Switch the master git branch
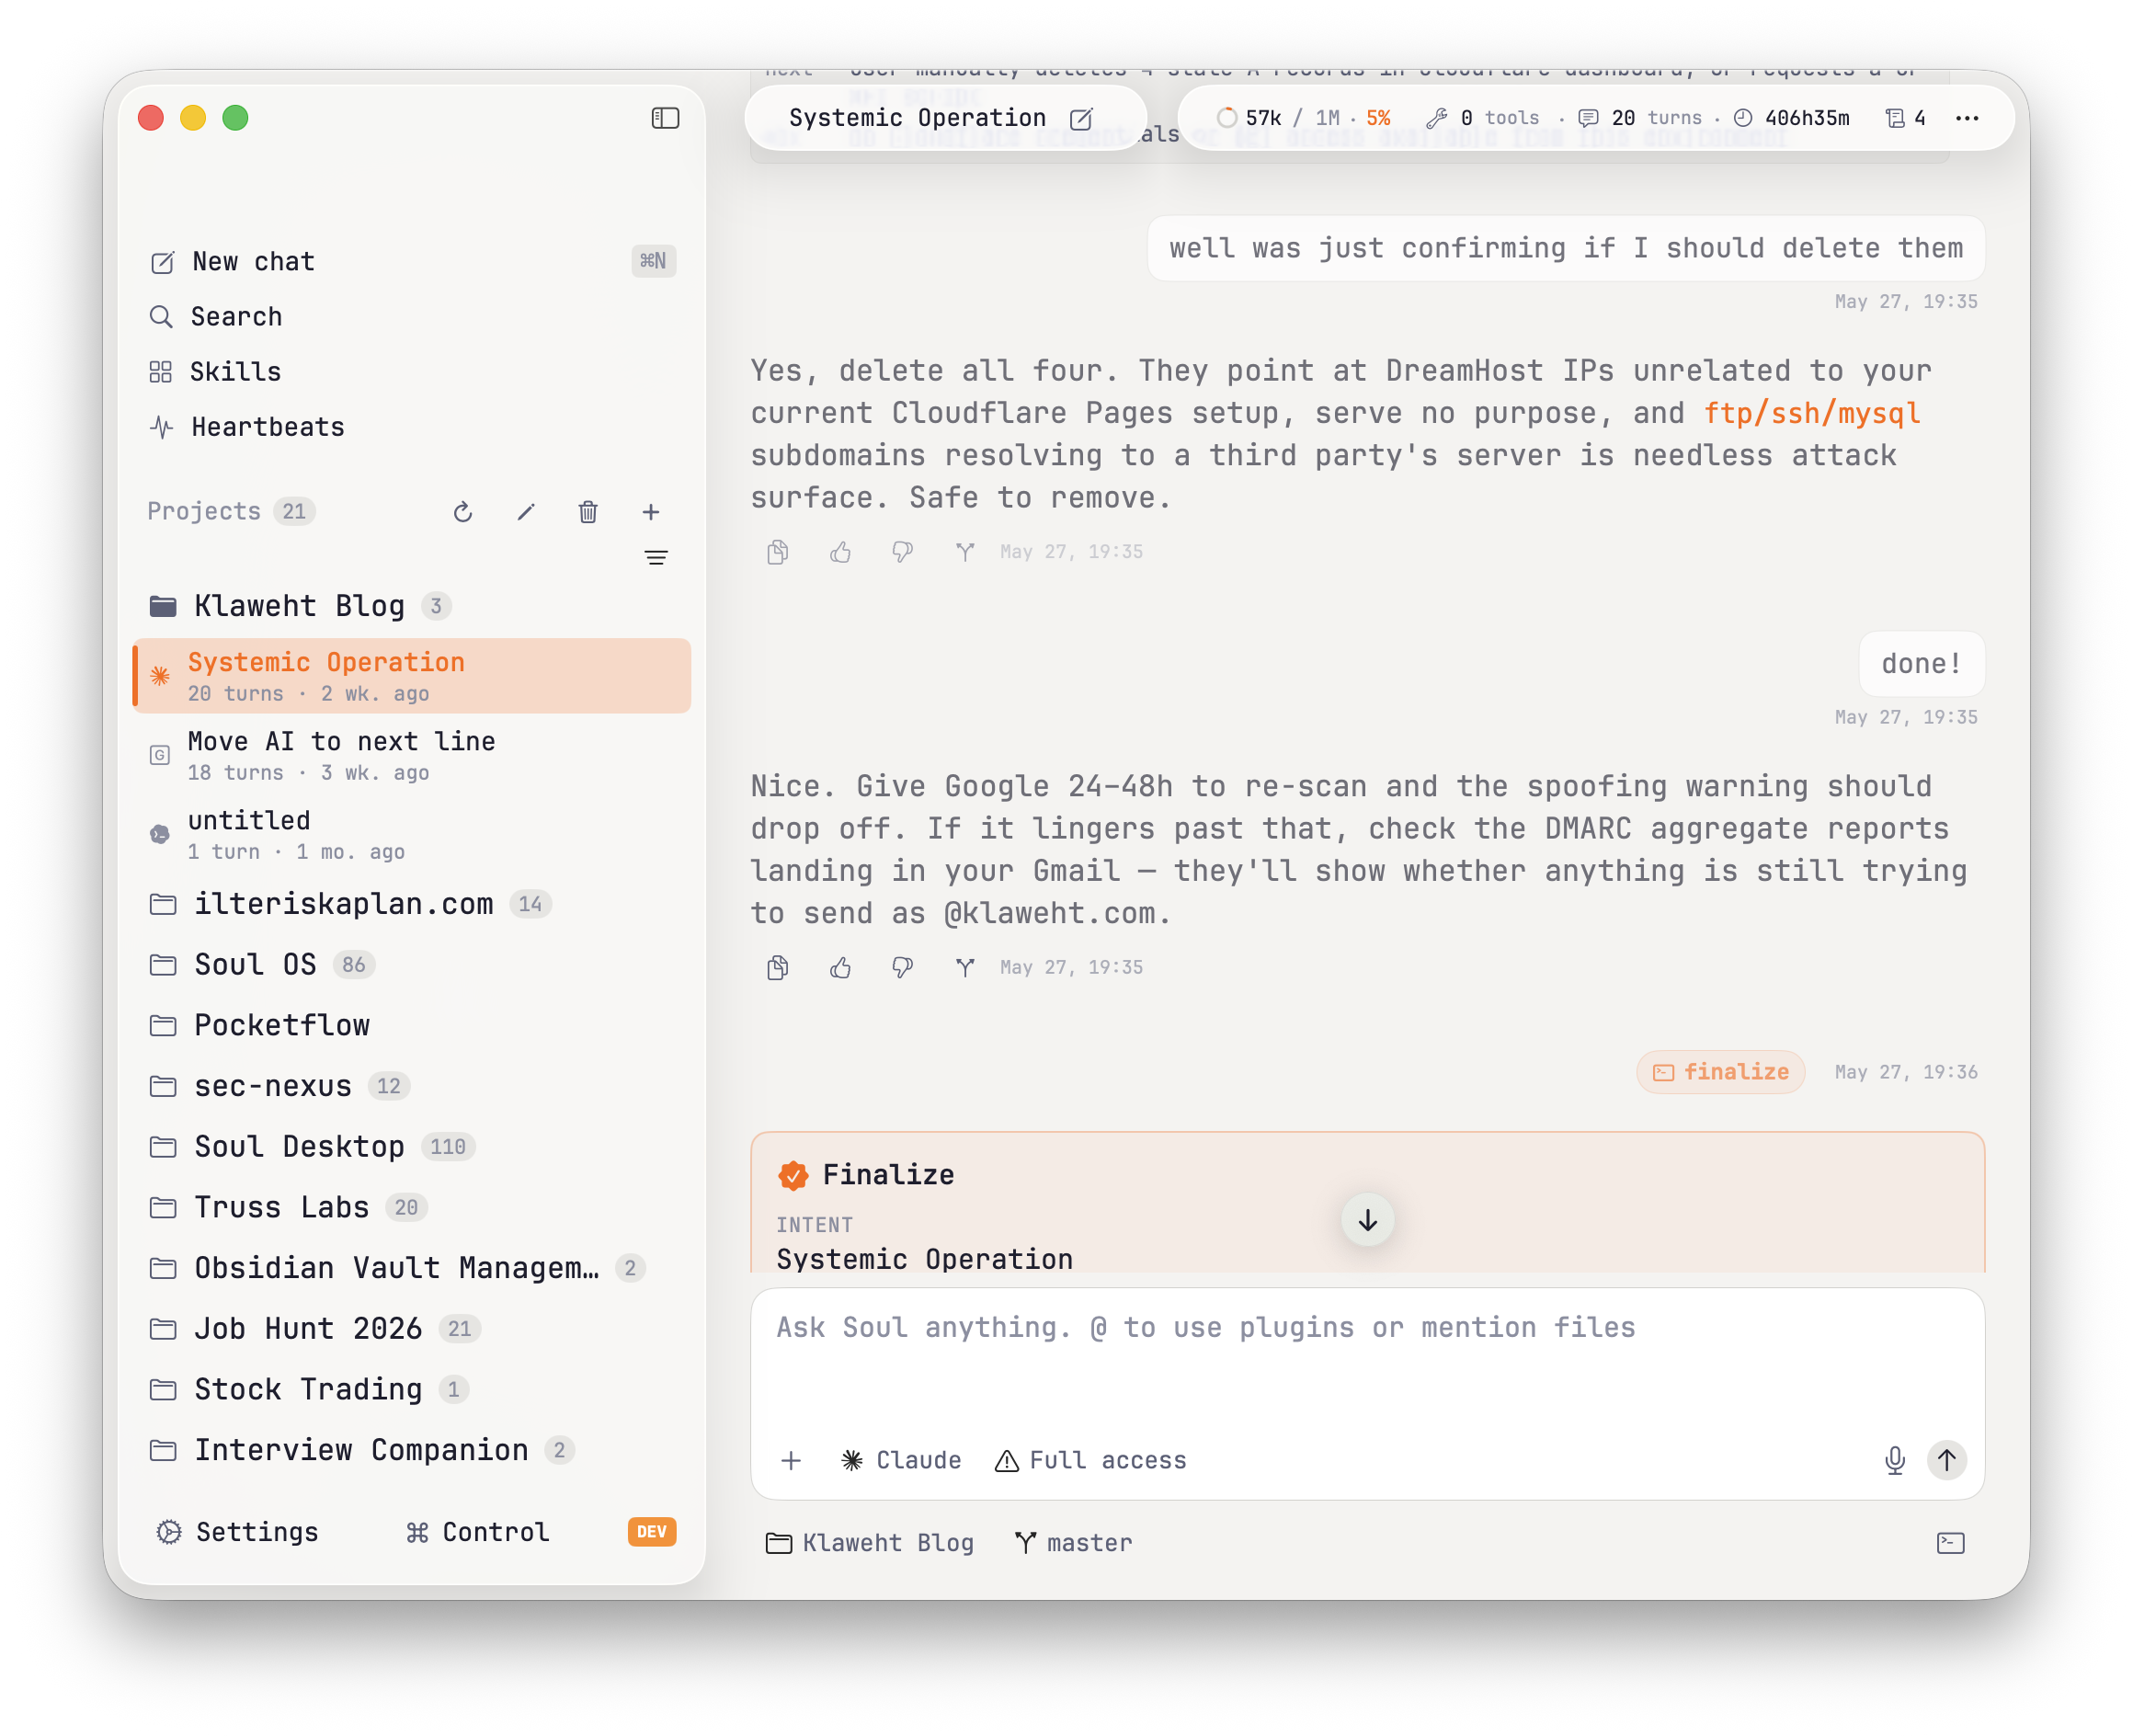This screenshot has height=1736, width=2133. point(1073,1543)
